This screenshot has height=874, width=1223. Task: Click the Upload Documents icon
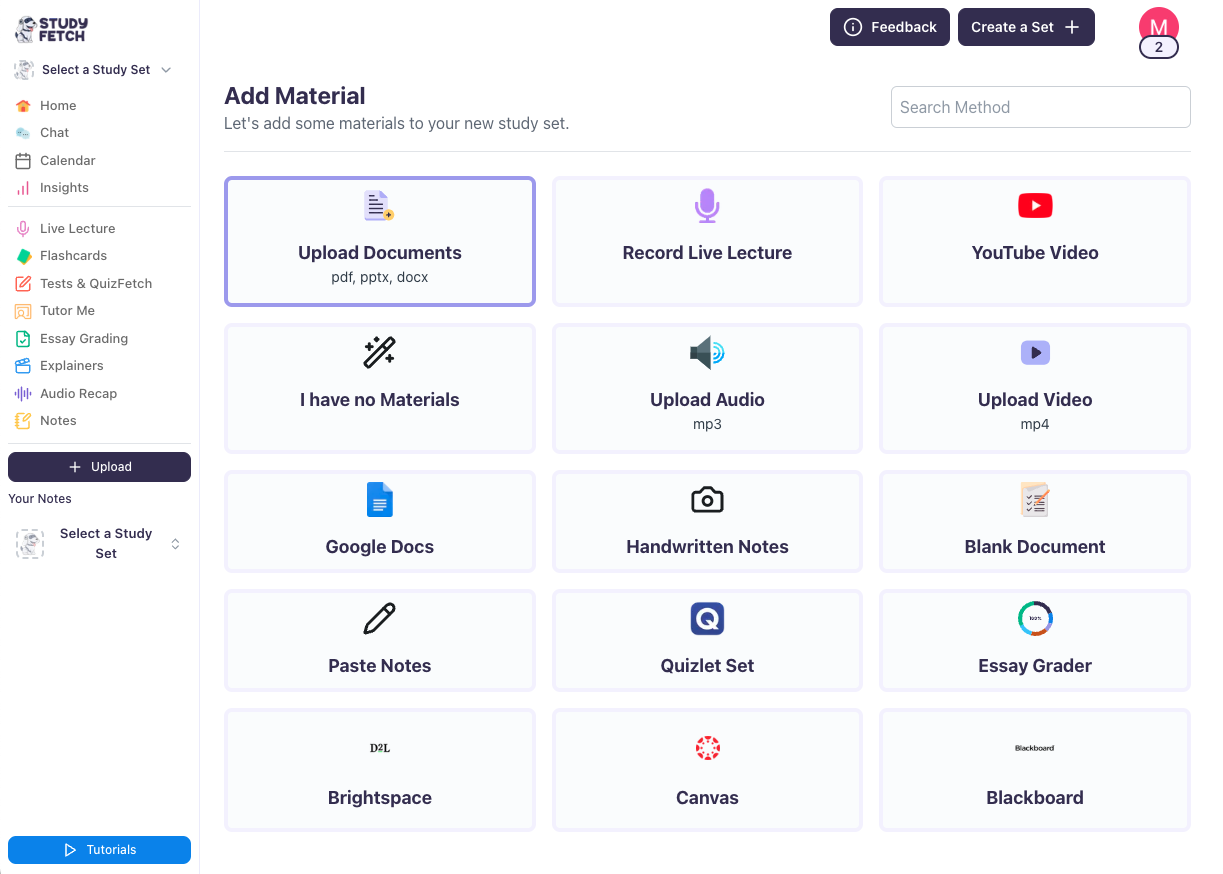380,206
